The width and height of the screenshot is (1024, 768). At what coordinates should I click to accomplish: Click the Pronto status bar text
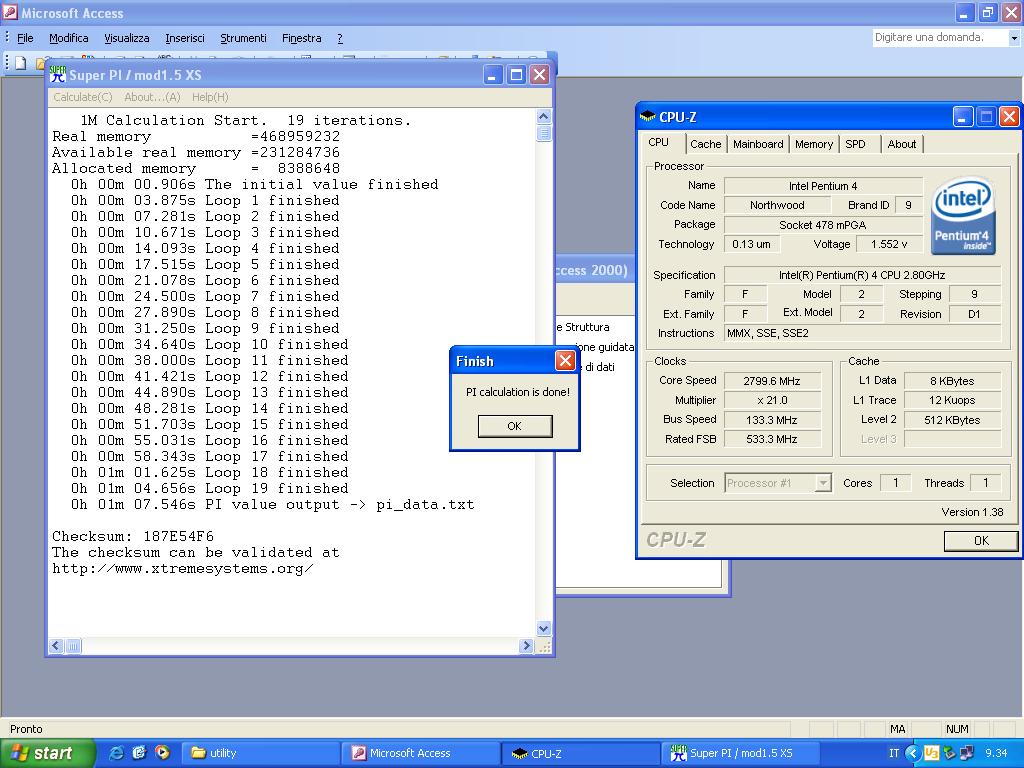(x=26, y=729)
